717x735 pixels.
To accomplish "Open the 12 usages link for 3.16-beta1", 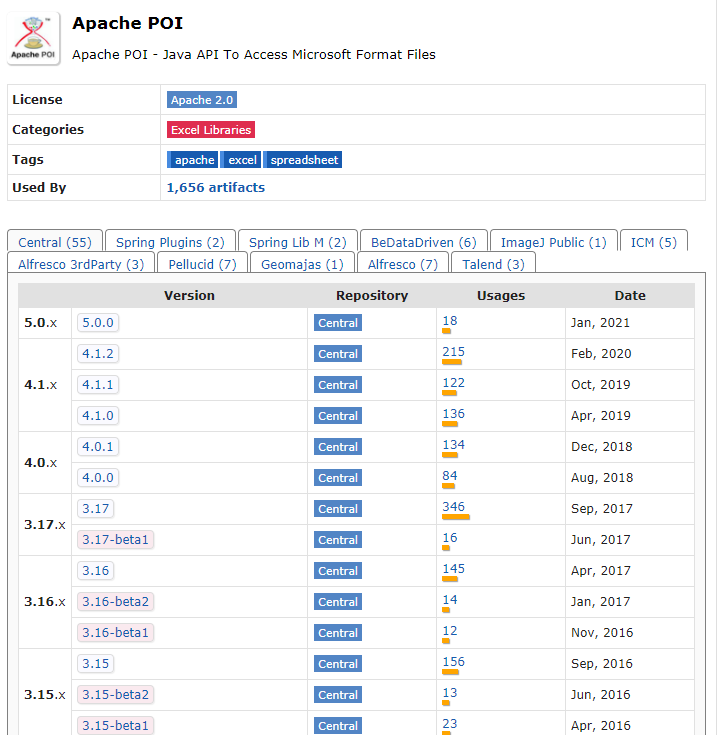I will (x=449, y=630).
